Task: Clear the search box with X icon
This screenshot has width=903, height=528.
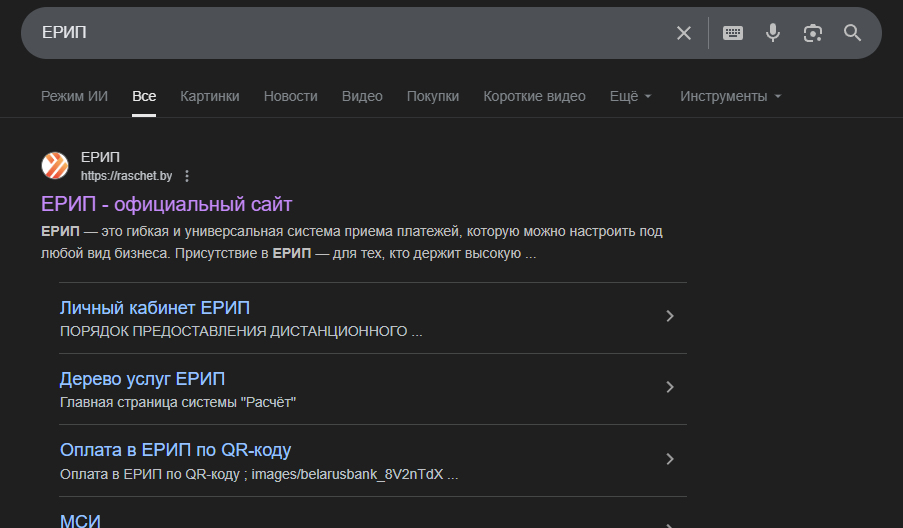Action: click(684, 33)
